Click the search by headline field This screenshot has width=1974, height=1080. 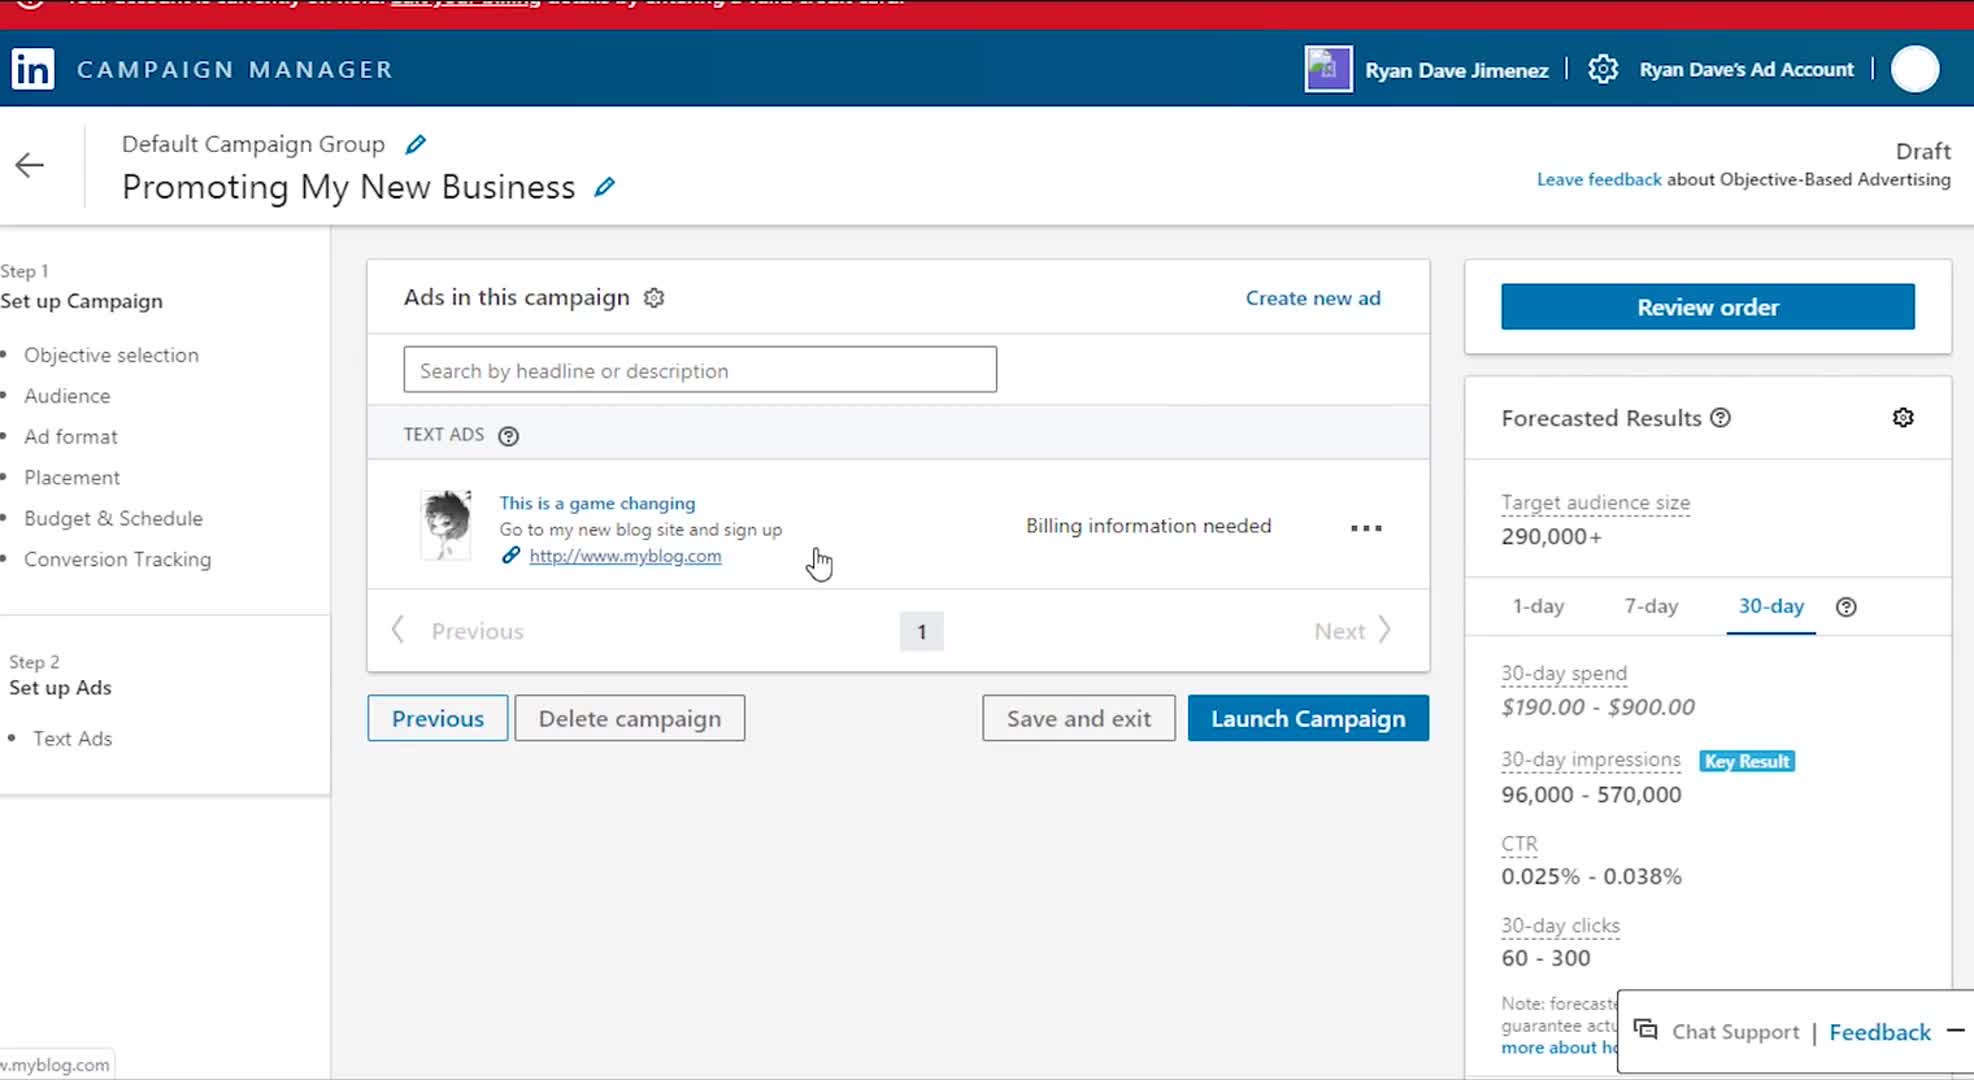(700, 370)
